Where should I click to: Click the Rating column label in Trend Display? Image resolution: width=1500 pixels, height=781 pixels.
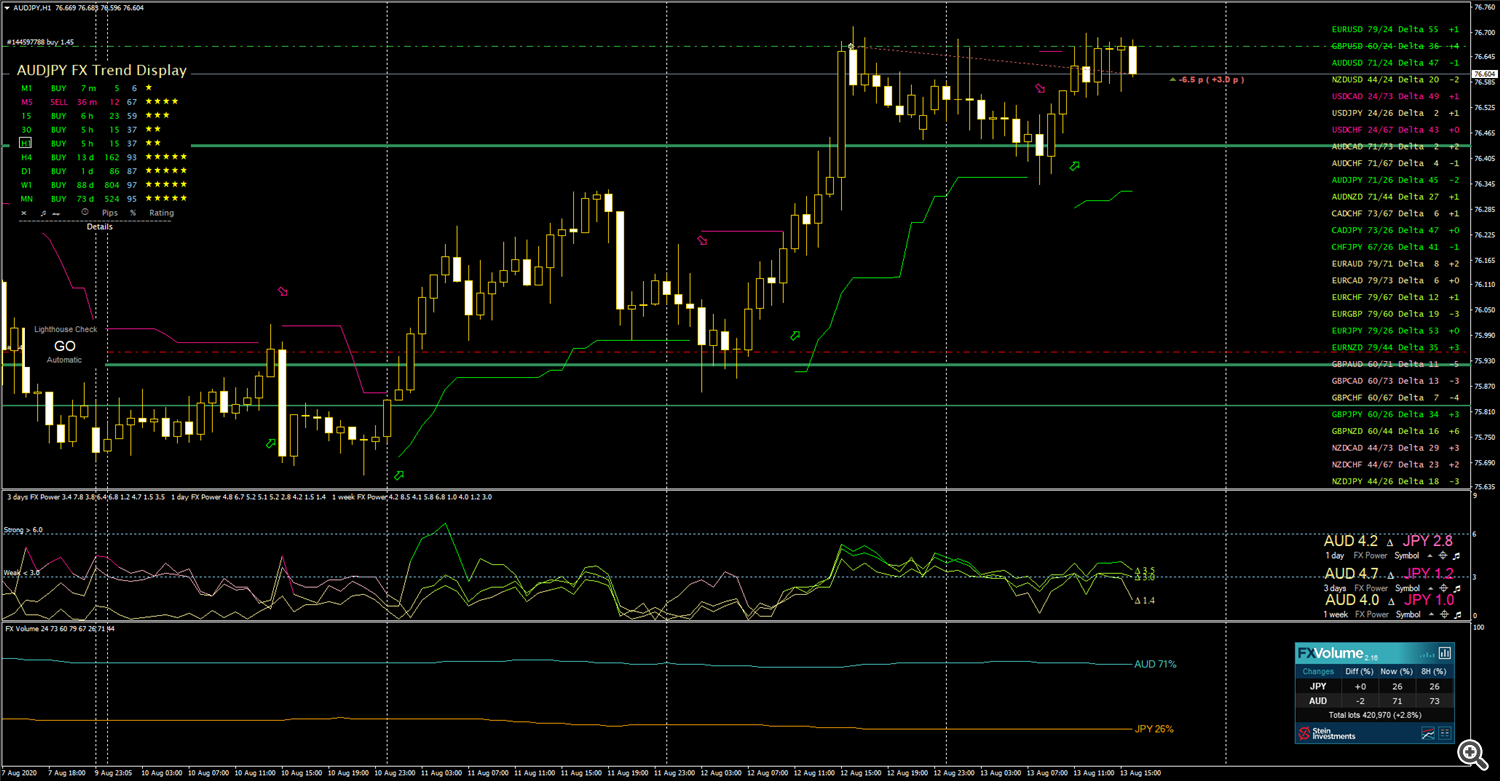pos(161,213)
